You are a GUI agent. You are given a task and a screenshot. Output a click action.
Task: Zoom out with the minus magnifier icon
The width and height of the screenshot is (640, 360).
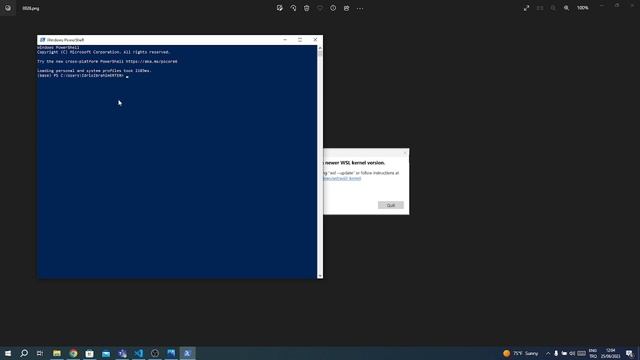point(553,8)
